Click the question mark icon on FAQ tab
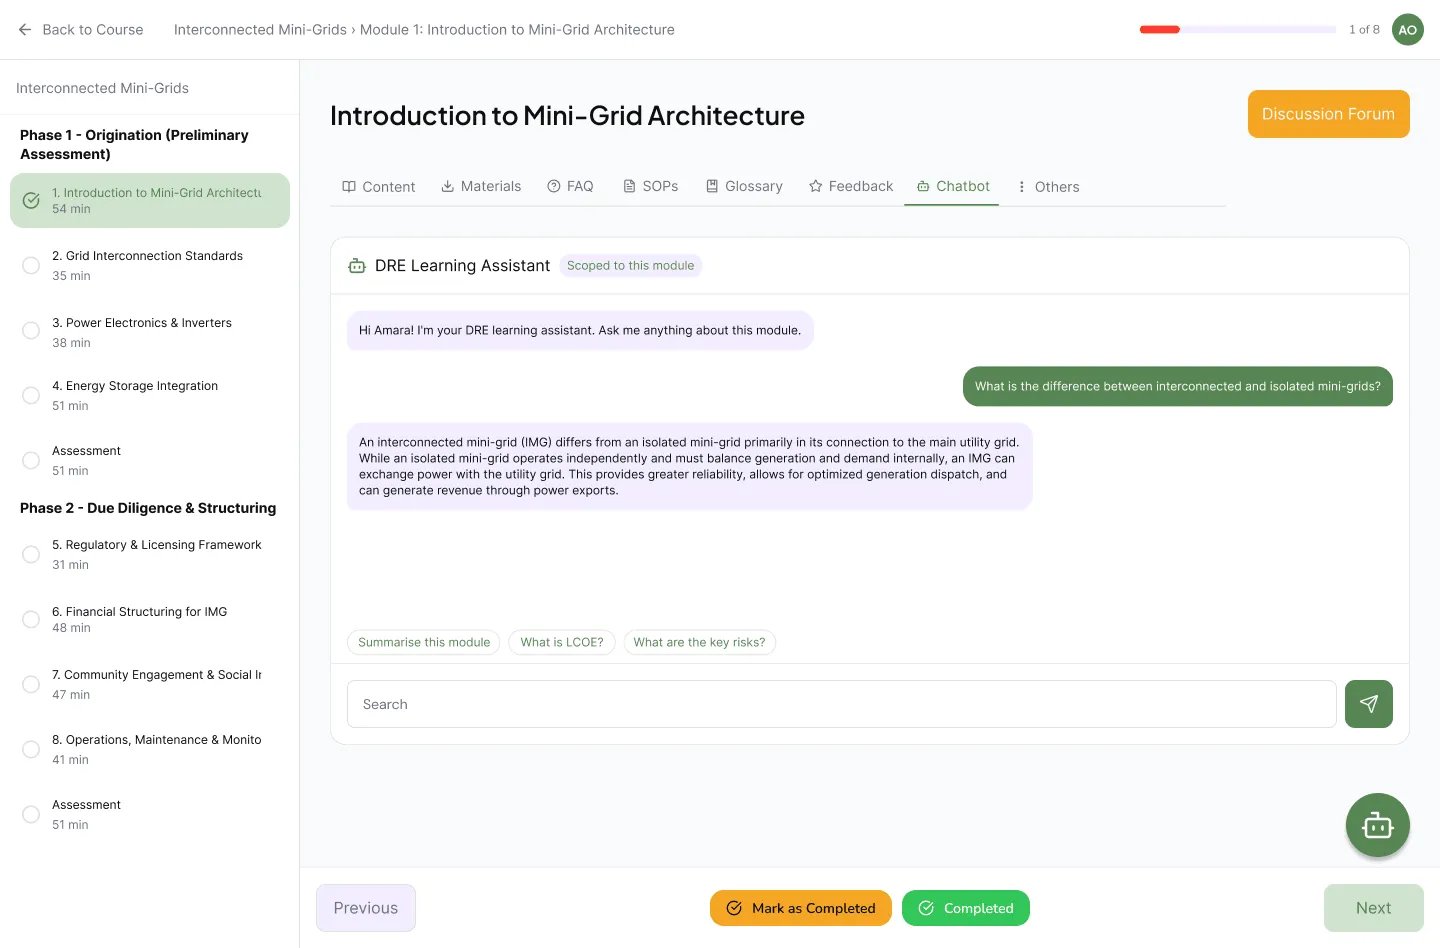Screen dimensions: 1440x948 (554, 186)
